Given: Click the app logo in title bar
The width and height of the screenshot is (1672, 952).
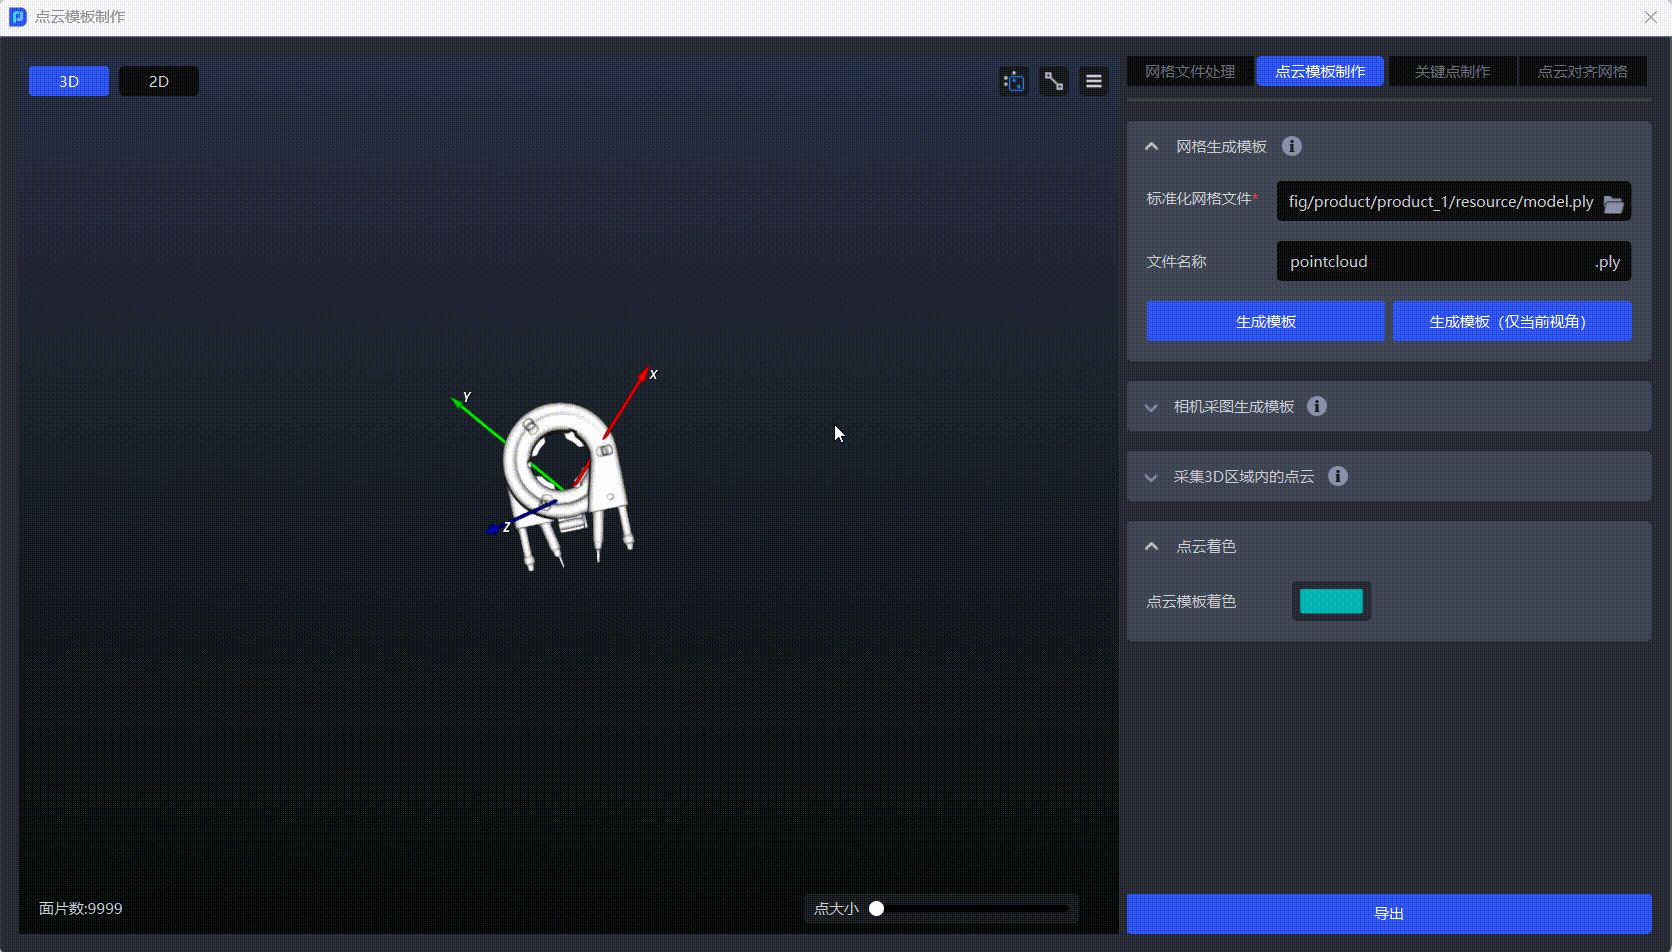Looking at the screenshot, I should pyautogui.click(x=17, y=17).
